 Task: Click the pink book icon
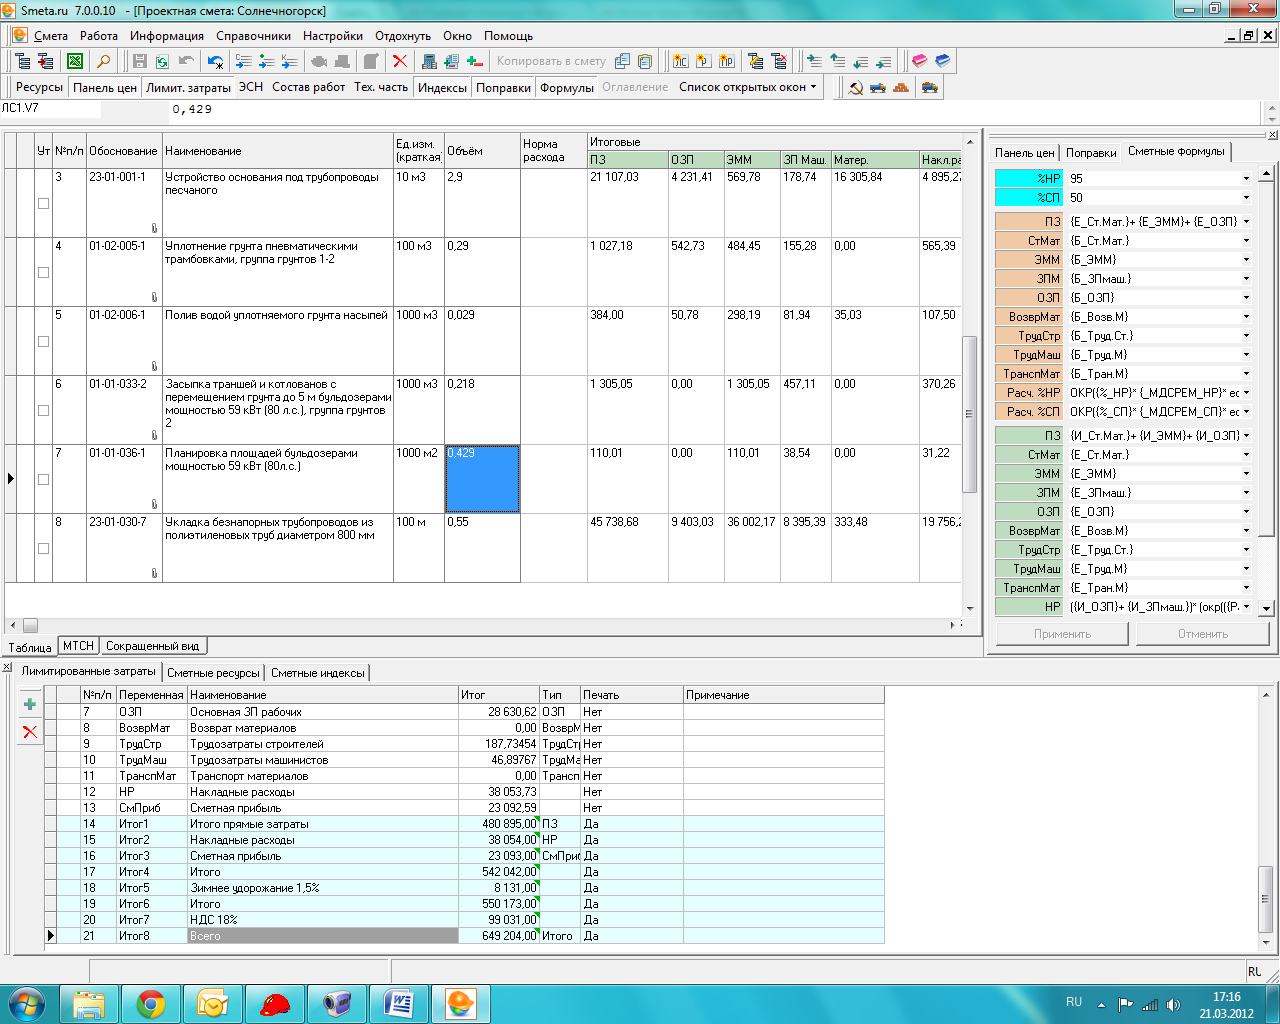(920, 61)
